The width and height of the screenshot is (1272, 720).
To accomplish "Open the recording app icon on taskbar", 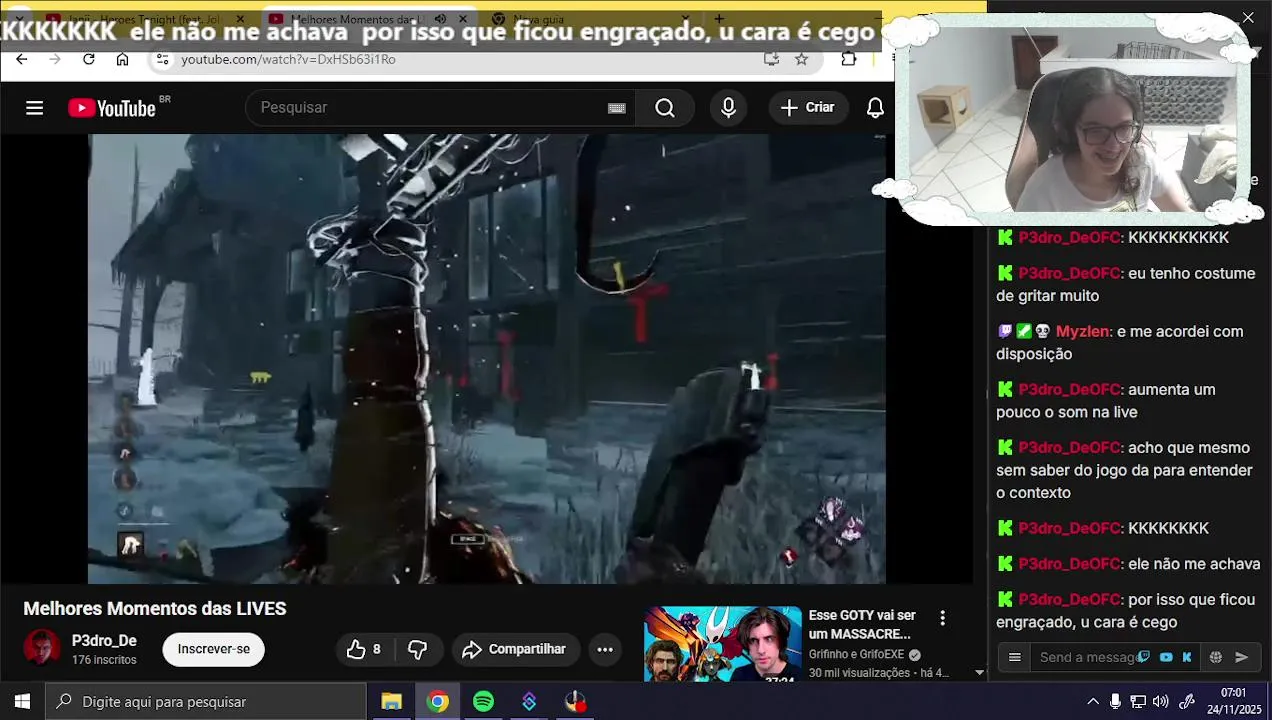I will [576, 702].
